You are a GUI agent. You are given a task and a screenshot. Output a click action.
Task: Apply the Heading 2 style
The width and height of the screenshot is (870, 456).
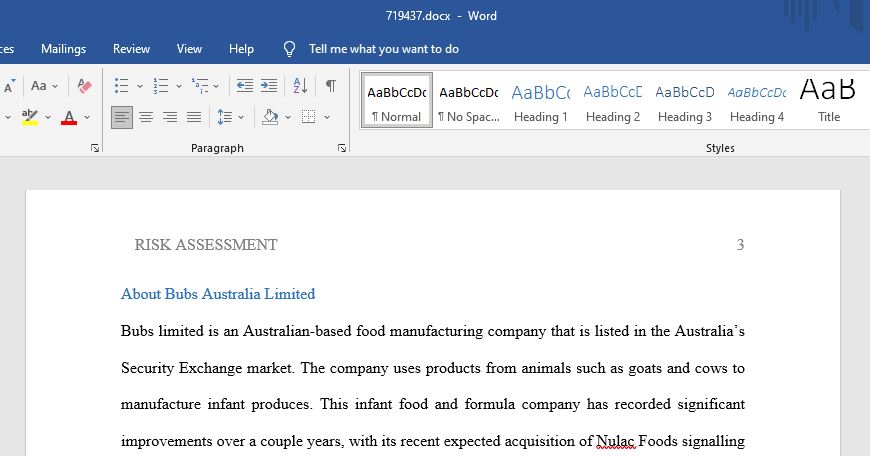pos(613,100)
